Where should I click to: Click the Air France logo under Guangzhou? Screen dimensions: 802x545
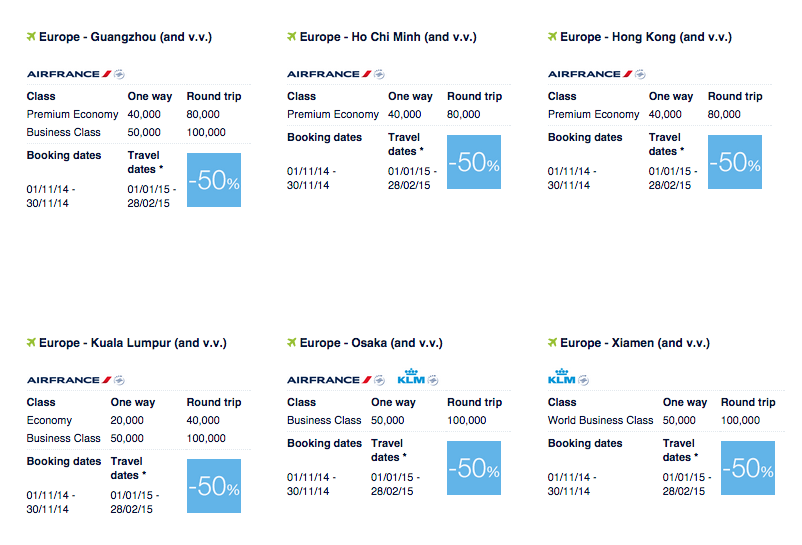(69, 74)
